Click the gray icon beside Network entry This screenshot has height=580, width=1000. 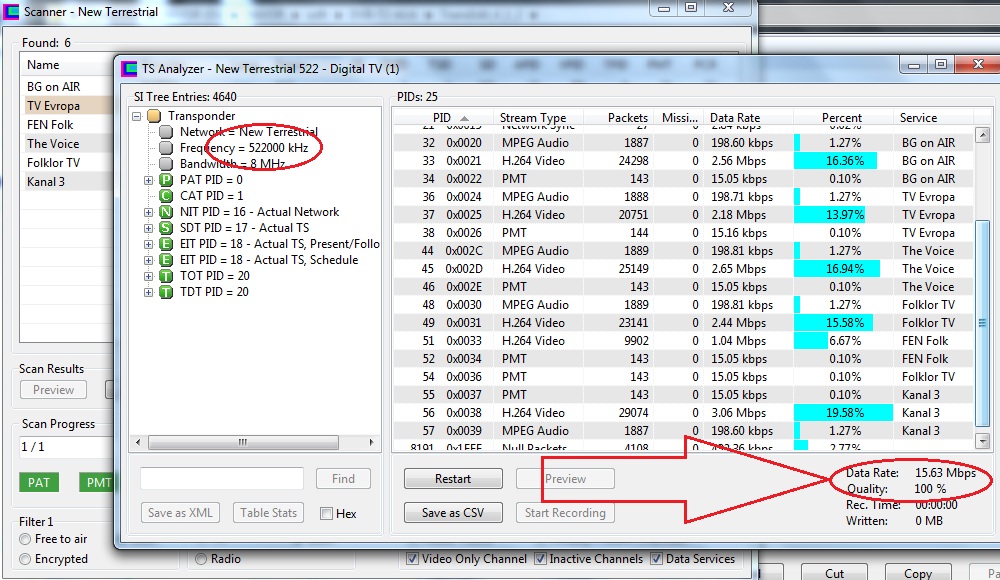click(x=166, y=132)
